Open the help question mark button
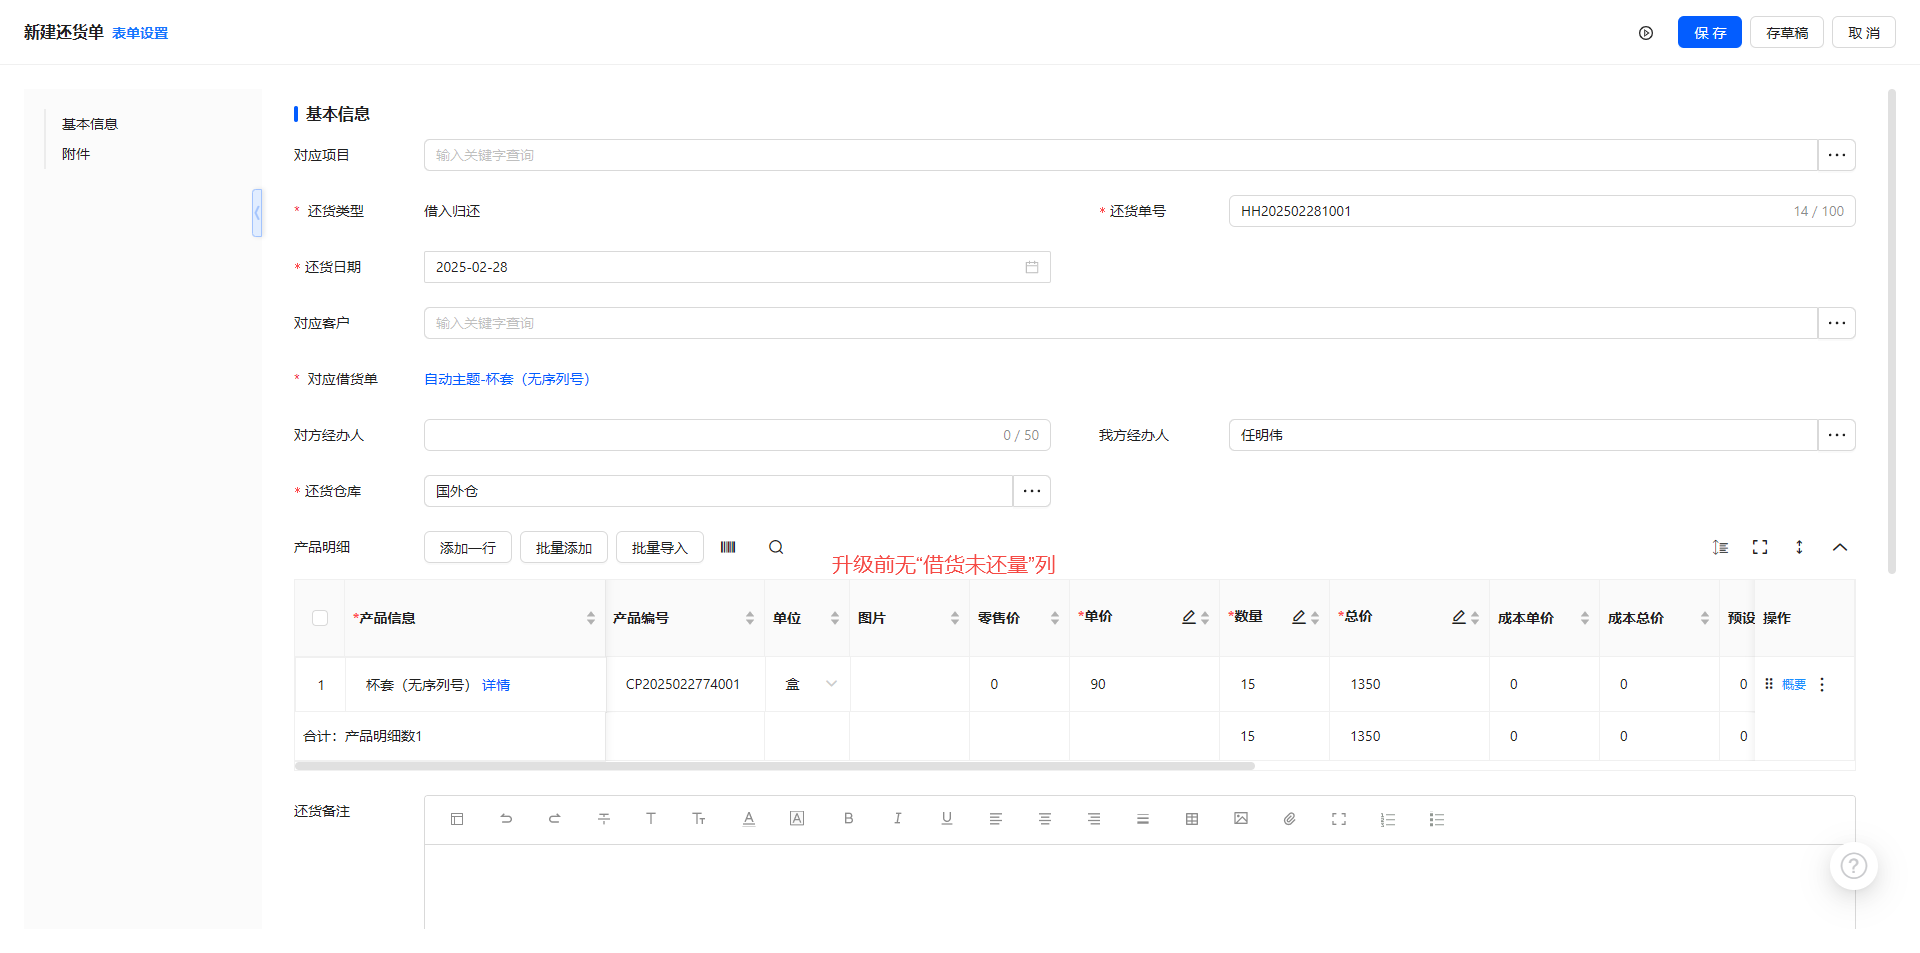1920x953 pixels. (1853, 866)
